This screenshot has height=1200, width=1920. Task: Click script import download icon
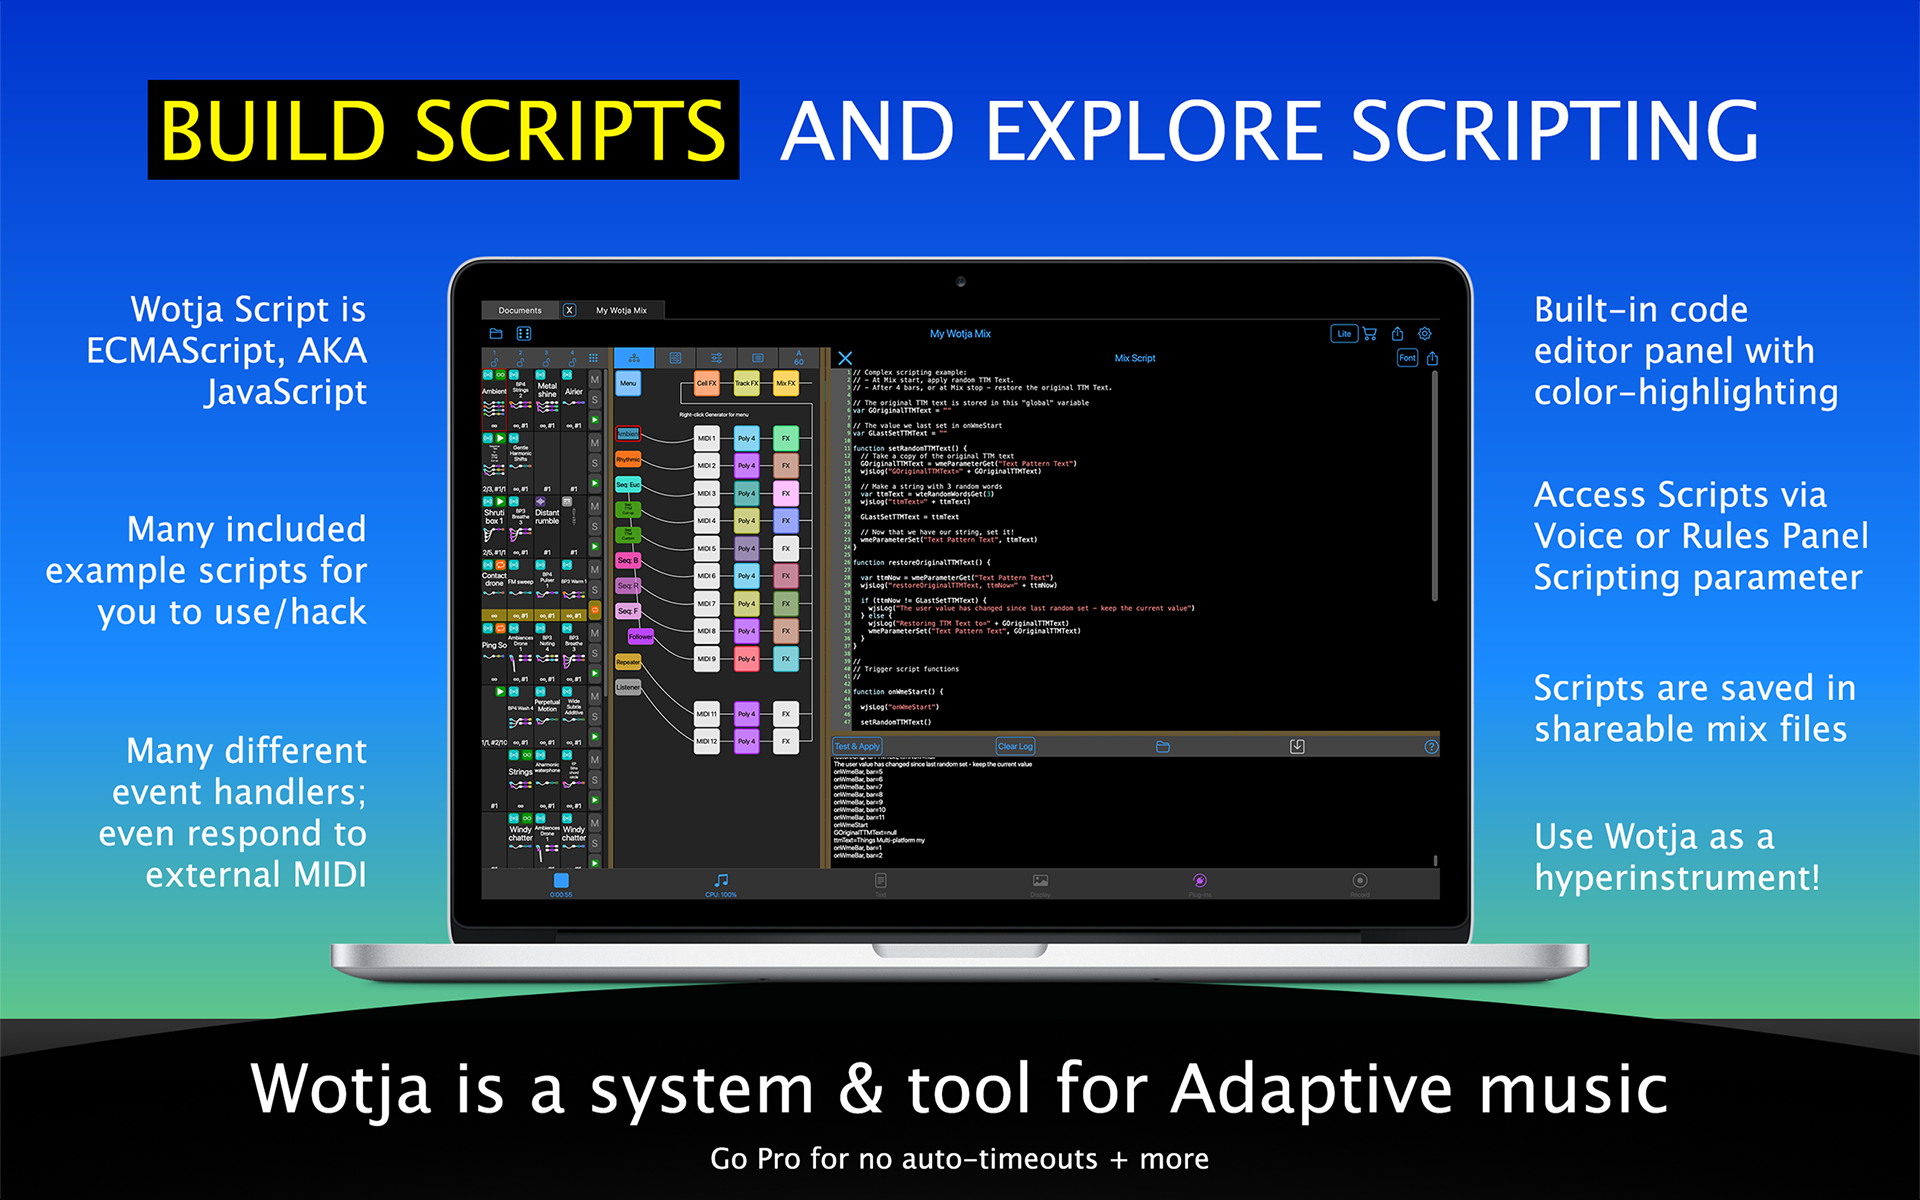[x=1297, y=746]
